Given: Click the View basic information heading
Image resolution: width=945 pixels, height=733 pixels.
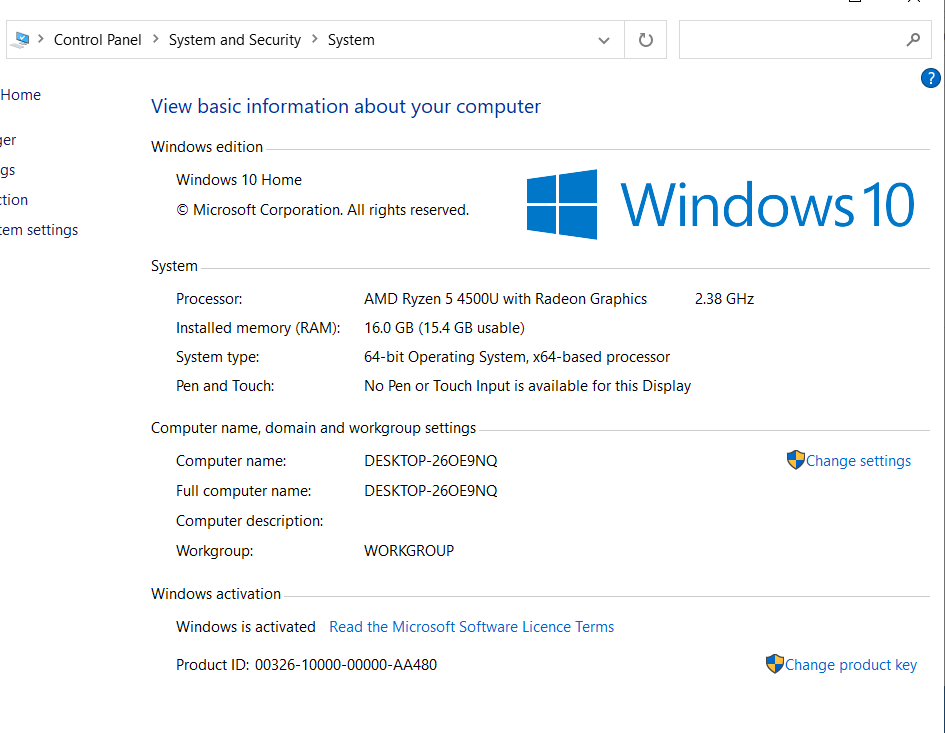Looking at the screenshot, I should (346, 106).
